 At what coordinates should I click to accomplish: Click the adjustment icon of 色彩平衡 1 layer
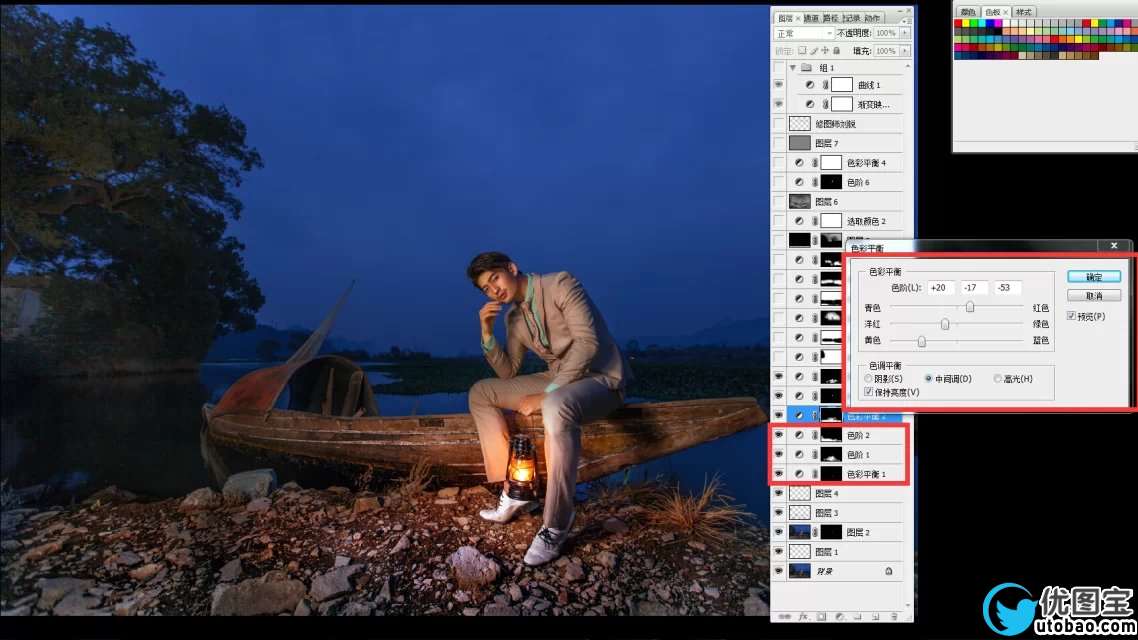(x=799, y=474)
